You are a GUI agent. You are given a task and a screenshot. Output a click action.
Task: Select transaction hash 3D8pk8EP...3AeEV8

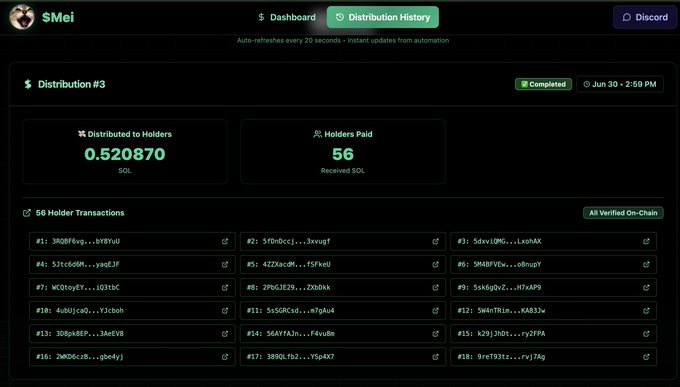90,334
